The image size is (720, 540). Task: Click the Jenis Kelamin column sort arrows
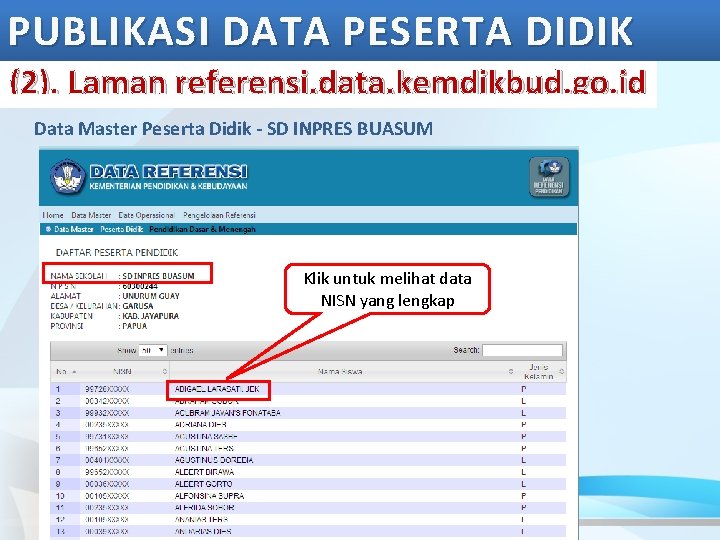(562, 371)
